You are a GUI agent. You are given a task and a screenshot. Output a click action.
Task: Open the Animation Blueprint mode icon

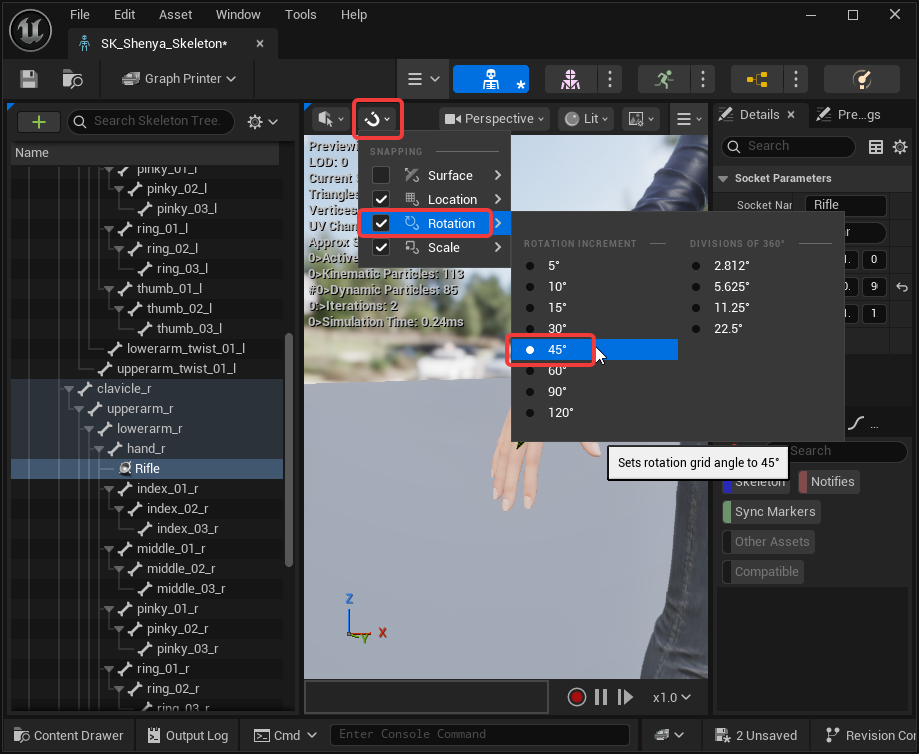click(x=757, y=79)
